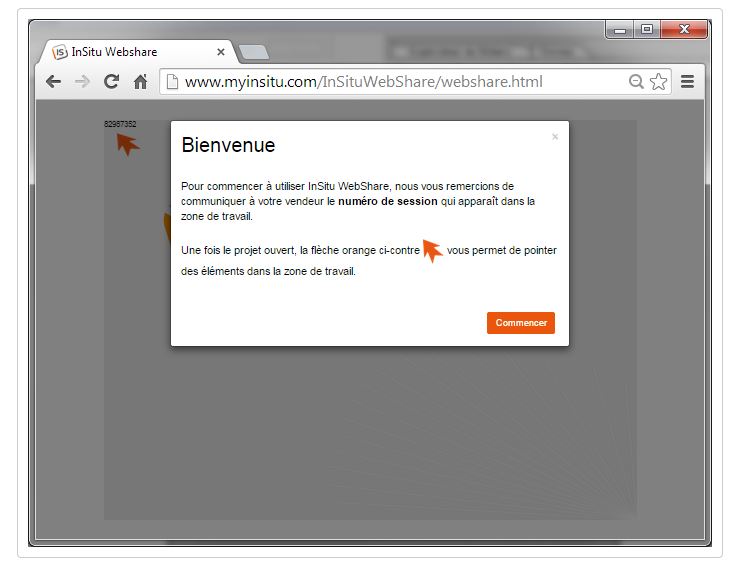This screenshot has width=735, height=571.
Task: Click the session number 82987352
Action: tap(120, 124)
